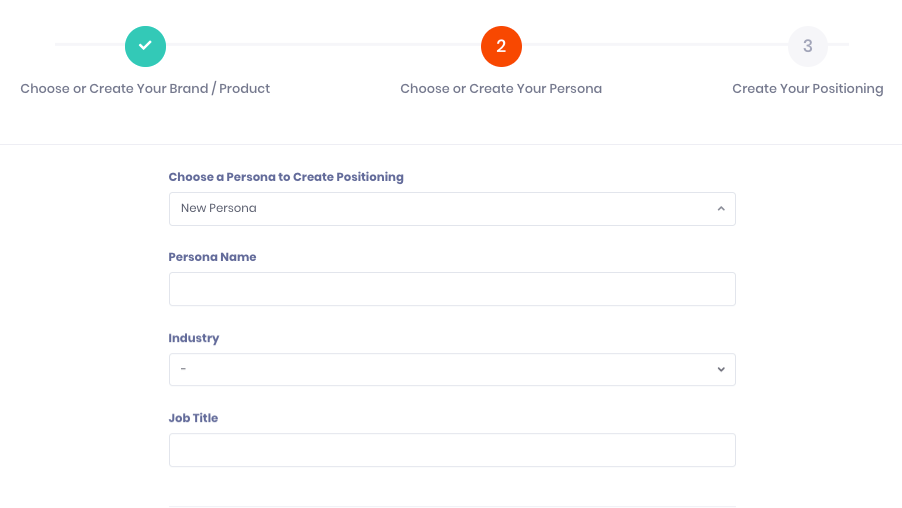Jump to the Create Your Positioning step label
The image size is (902, 508).
coord(808,89)
